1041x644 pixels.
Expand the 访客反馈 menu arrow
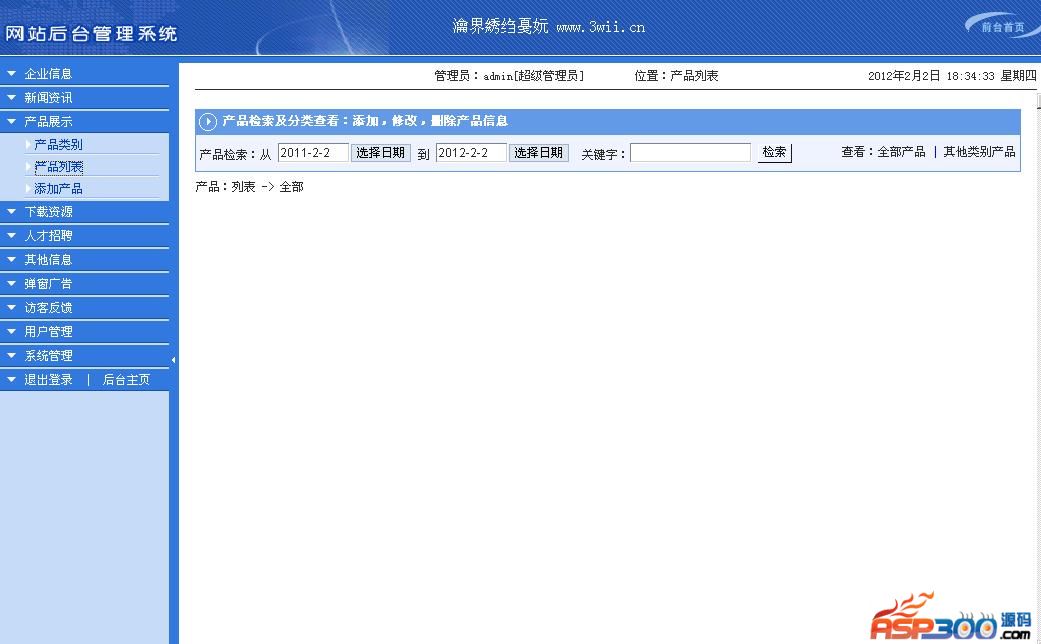pos(11,307)
